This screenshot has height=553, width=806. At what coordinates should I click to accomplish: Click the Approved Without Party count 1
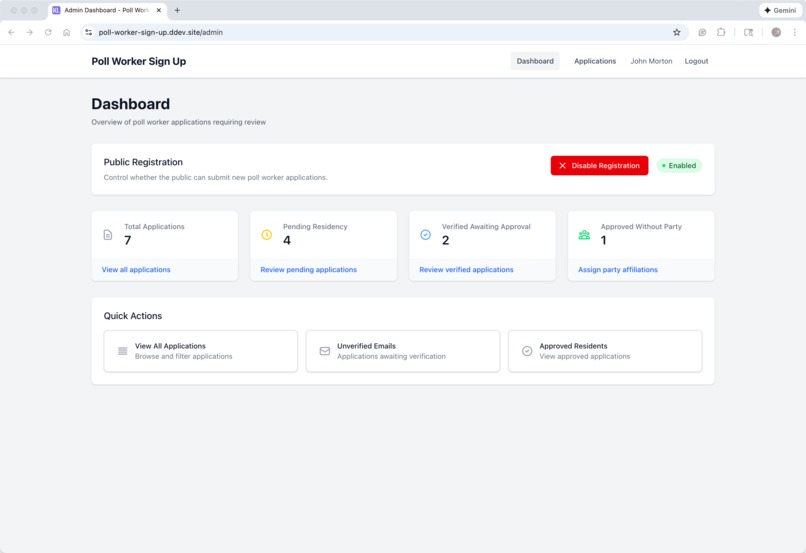point(603,240)
